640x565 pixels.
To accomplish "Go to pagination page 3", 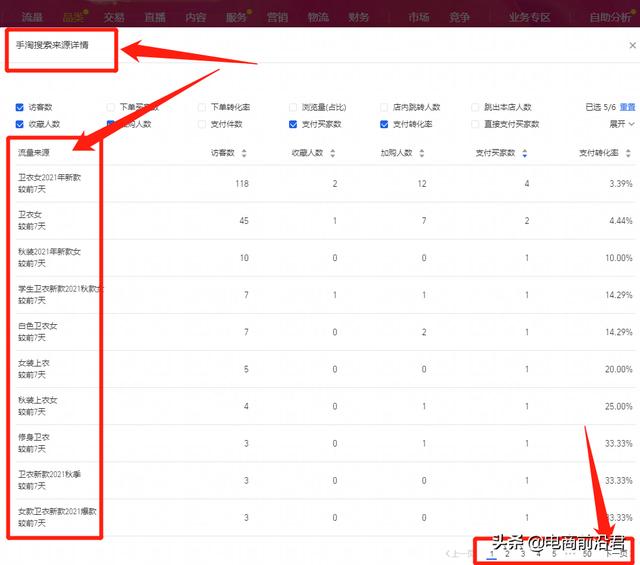I will click(523, 554).
